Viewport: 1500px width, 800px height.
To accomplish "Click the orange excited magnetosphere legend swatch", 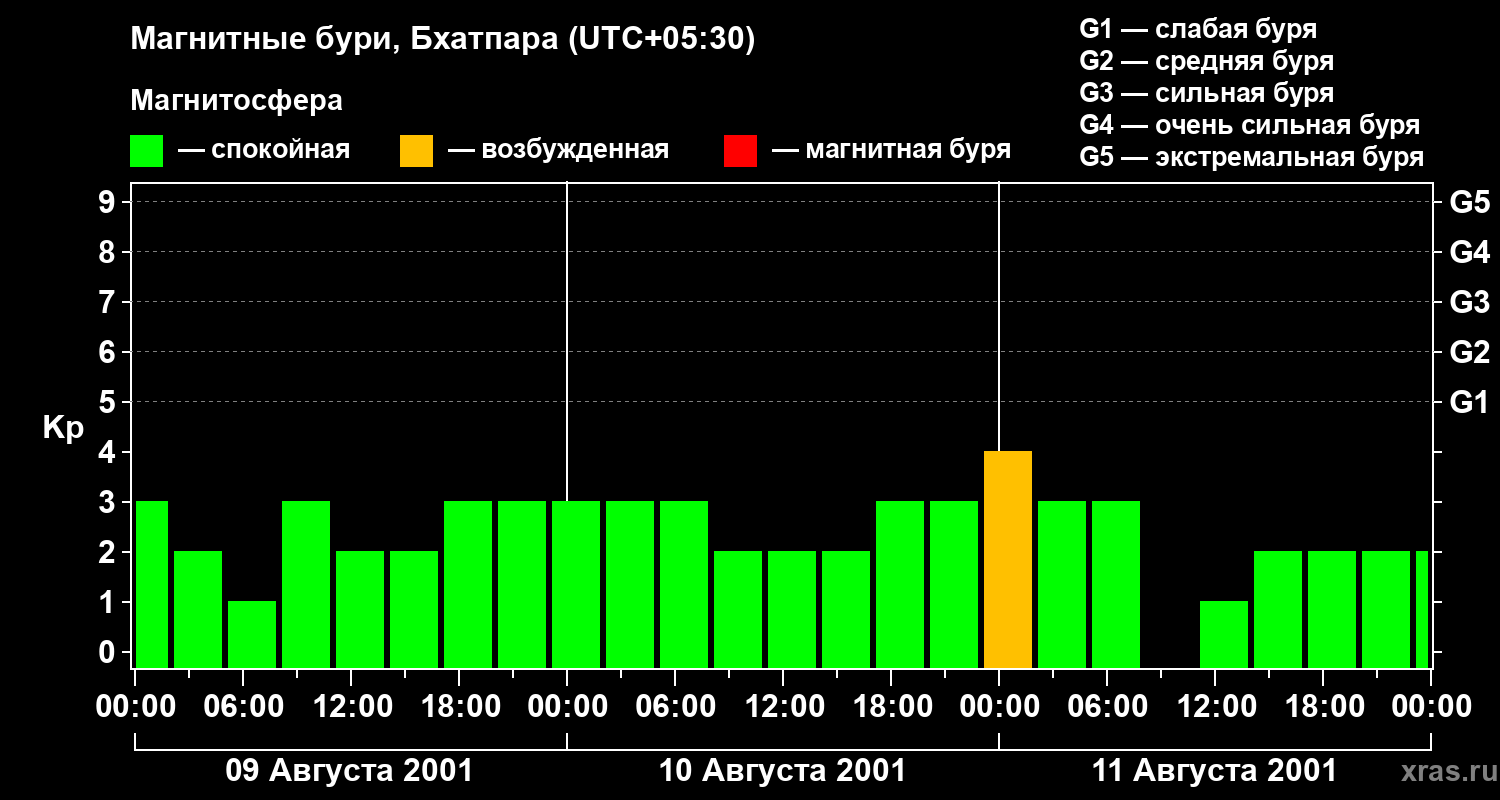I will (x=416, y=151).
